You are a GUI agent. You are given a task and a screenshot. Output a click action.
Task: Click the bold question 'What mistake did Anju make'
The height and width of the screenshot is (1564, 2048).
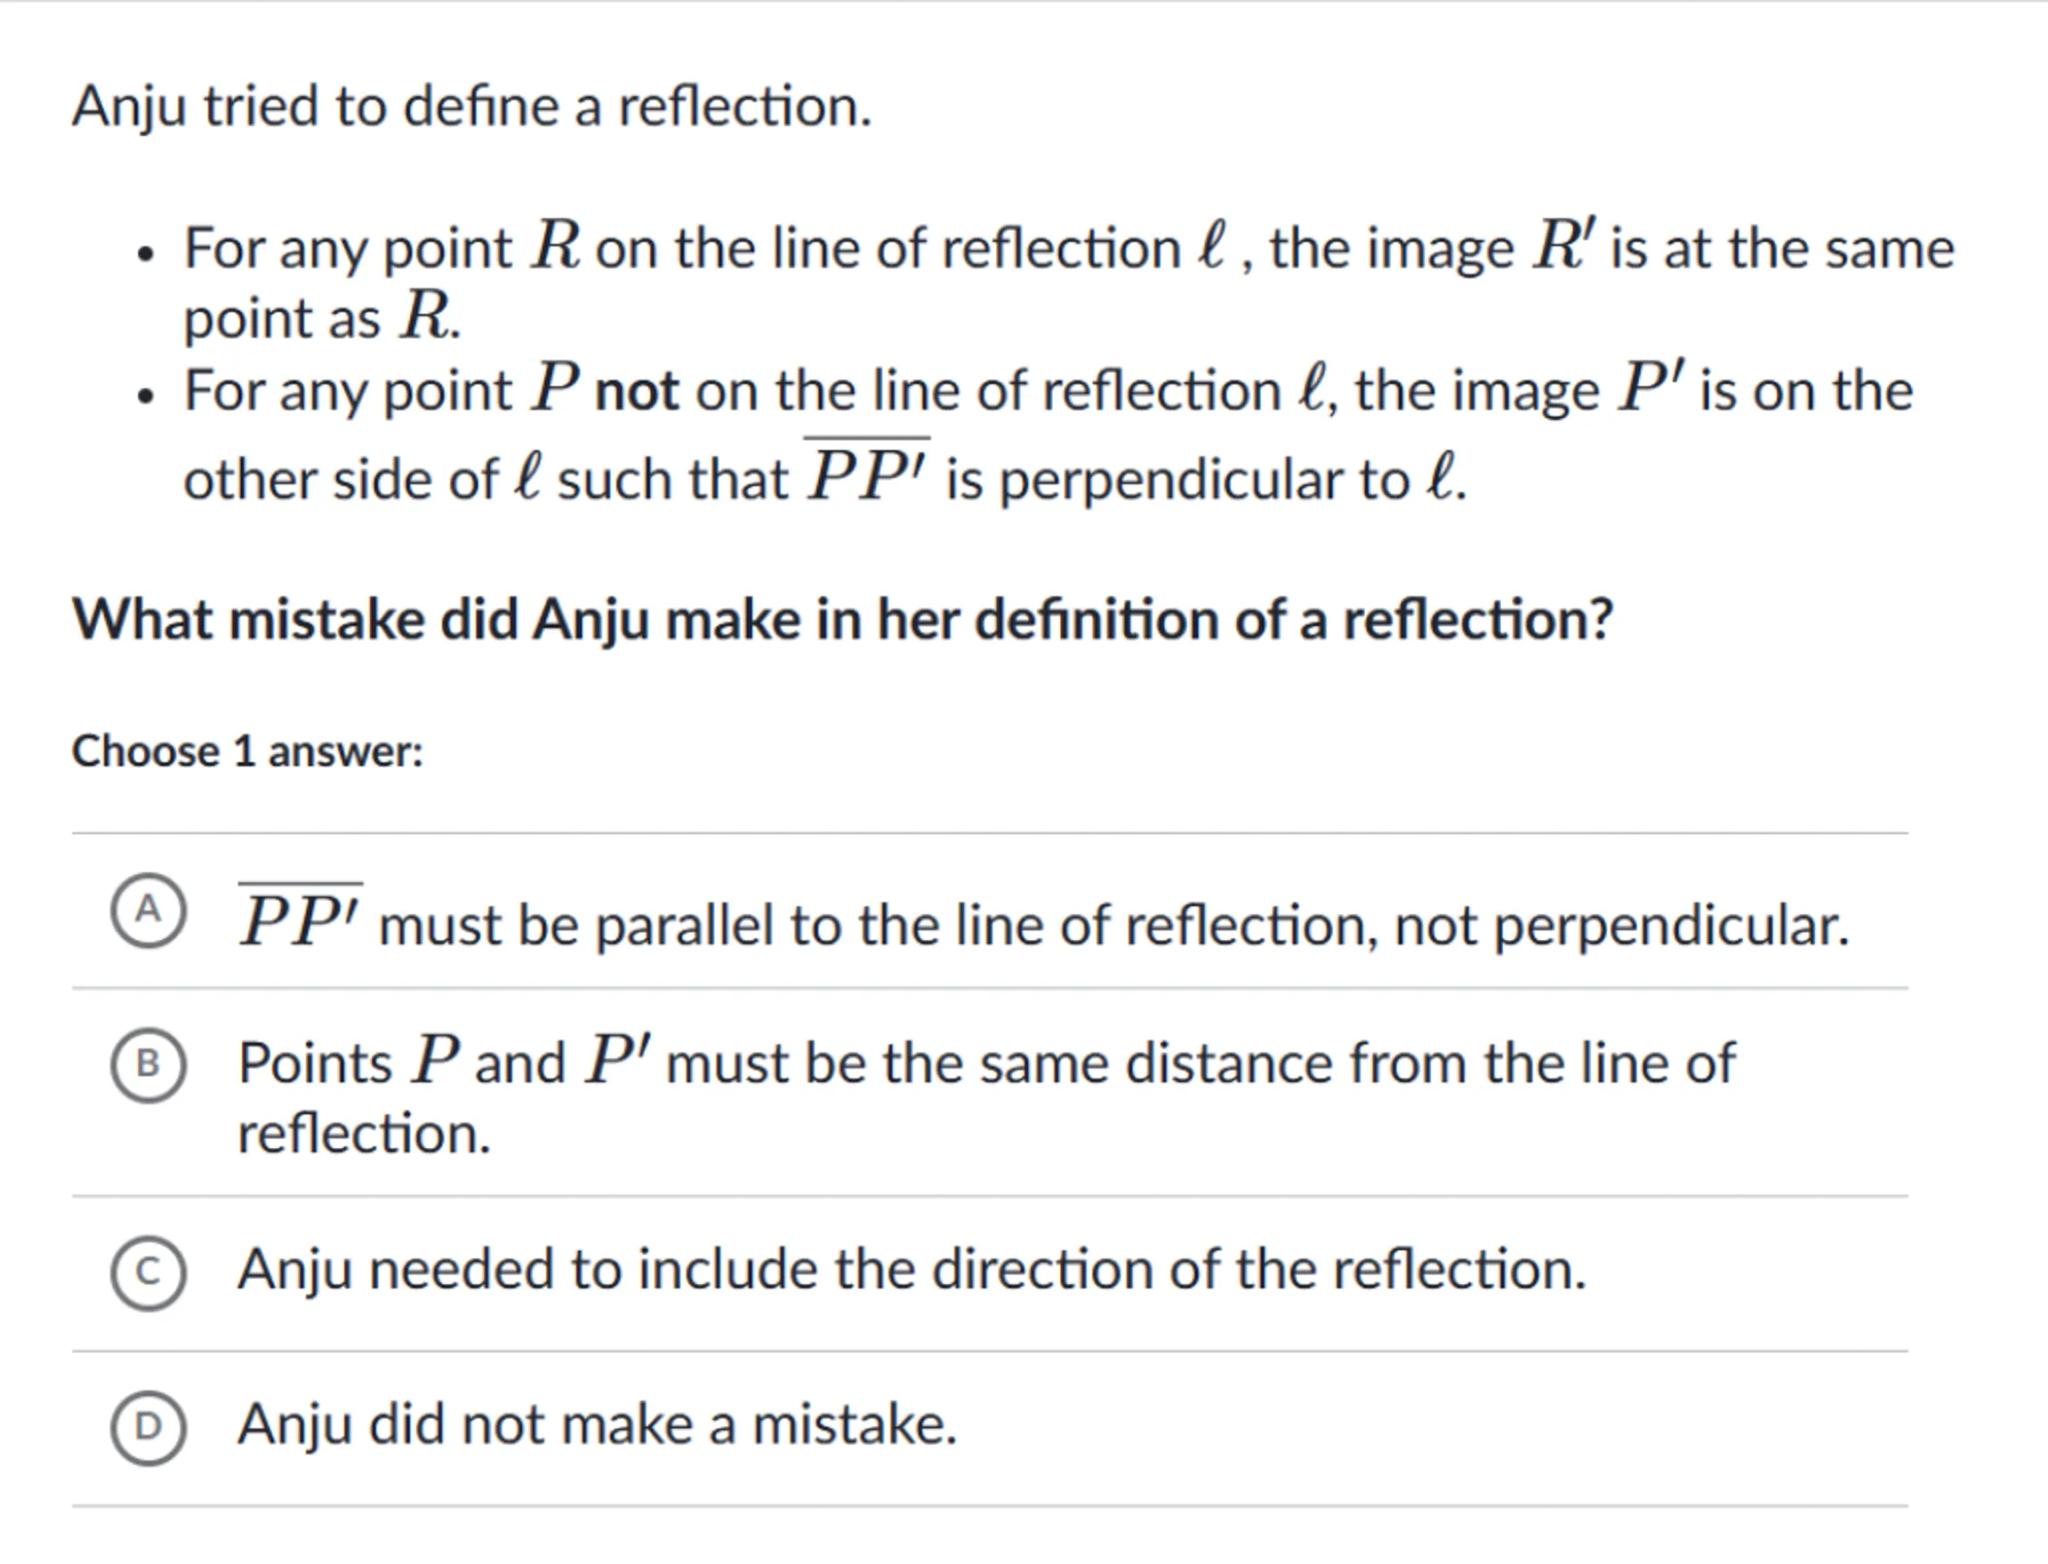pyautogui.click(x=842, y=620)
